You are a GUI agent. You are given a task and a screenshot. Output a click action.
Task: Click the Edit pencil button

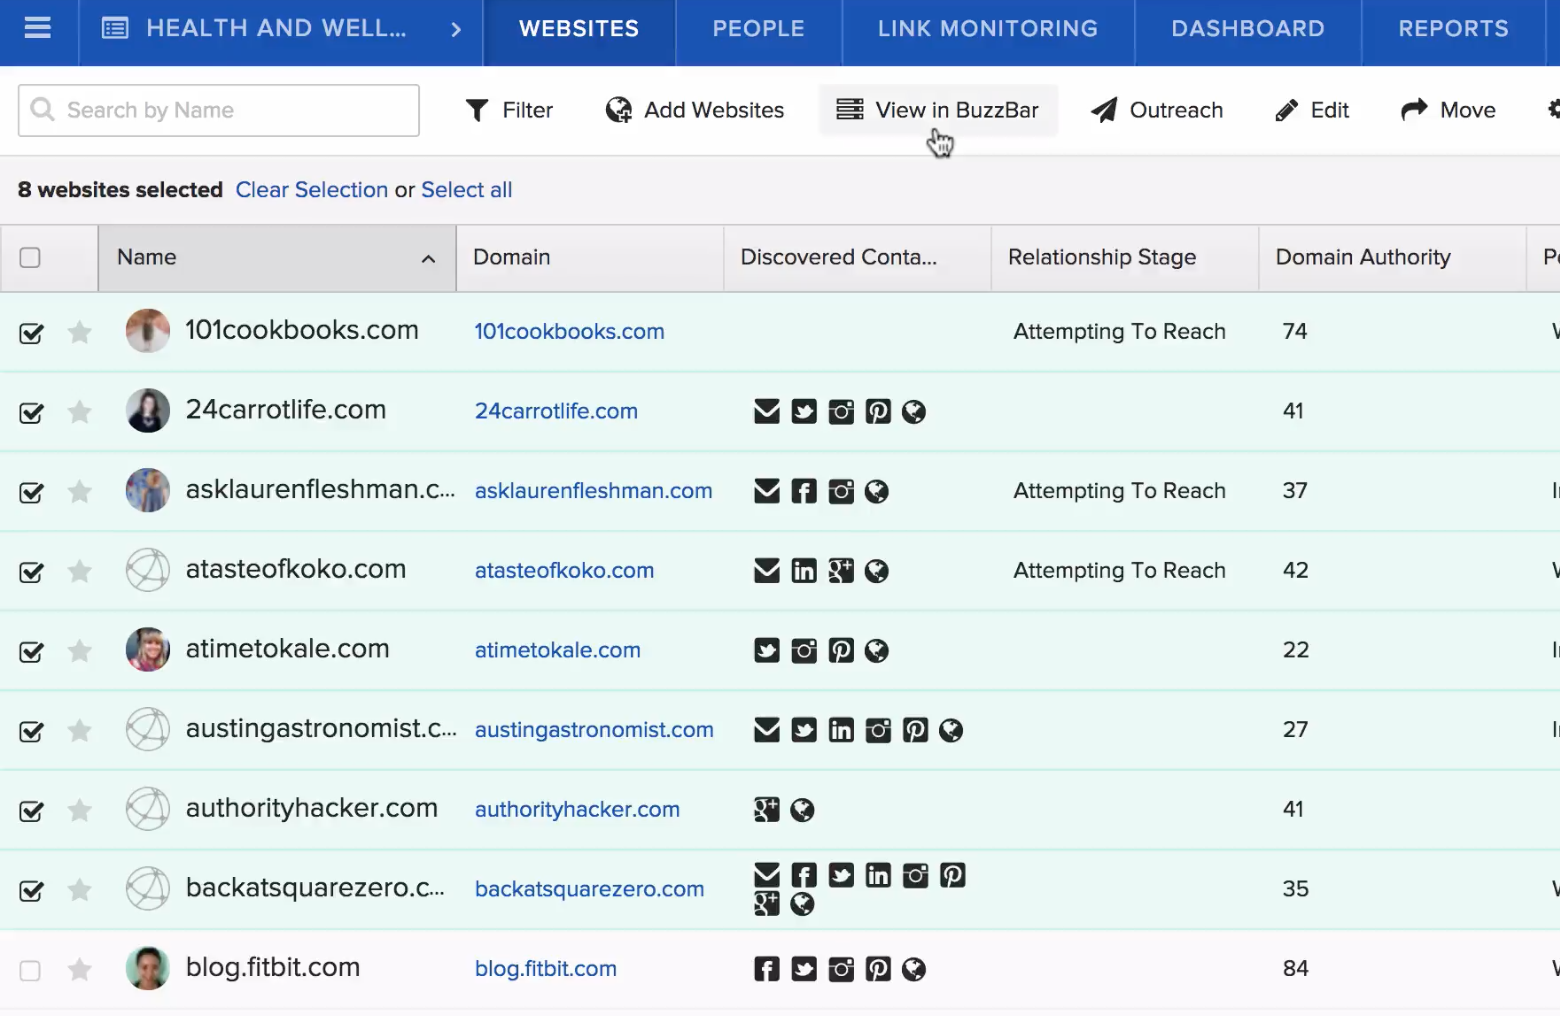pyautogui.click(x=1312, y=110)
